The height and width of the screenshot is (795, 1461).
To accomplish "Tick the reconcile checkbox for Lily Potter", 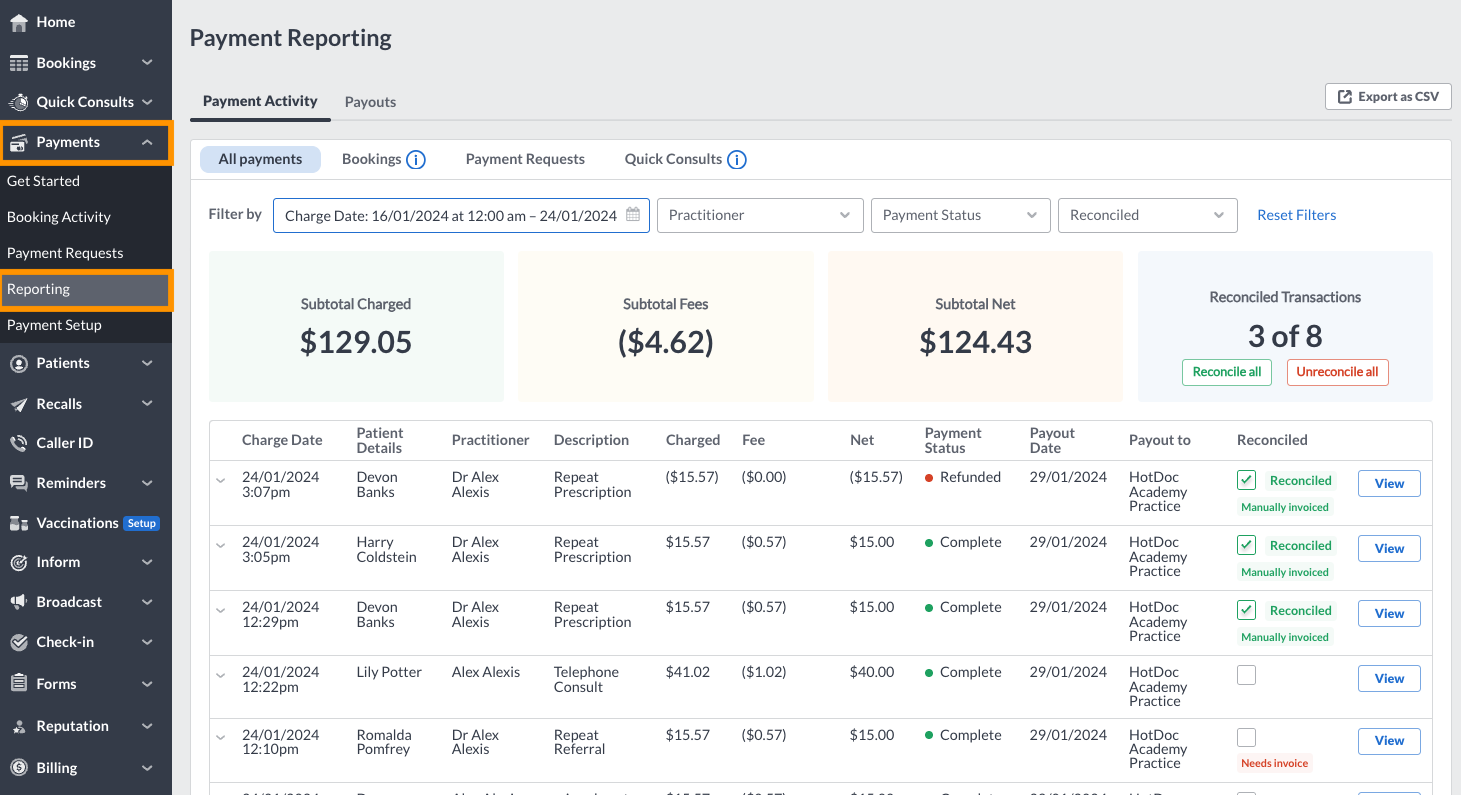I will click(x=1246, y=676).
